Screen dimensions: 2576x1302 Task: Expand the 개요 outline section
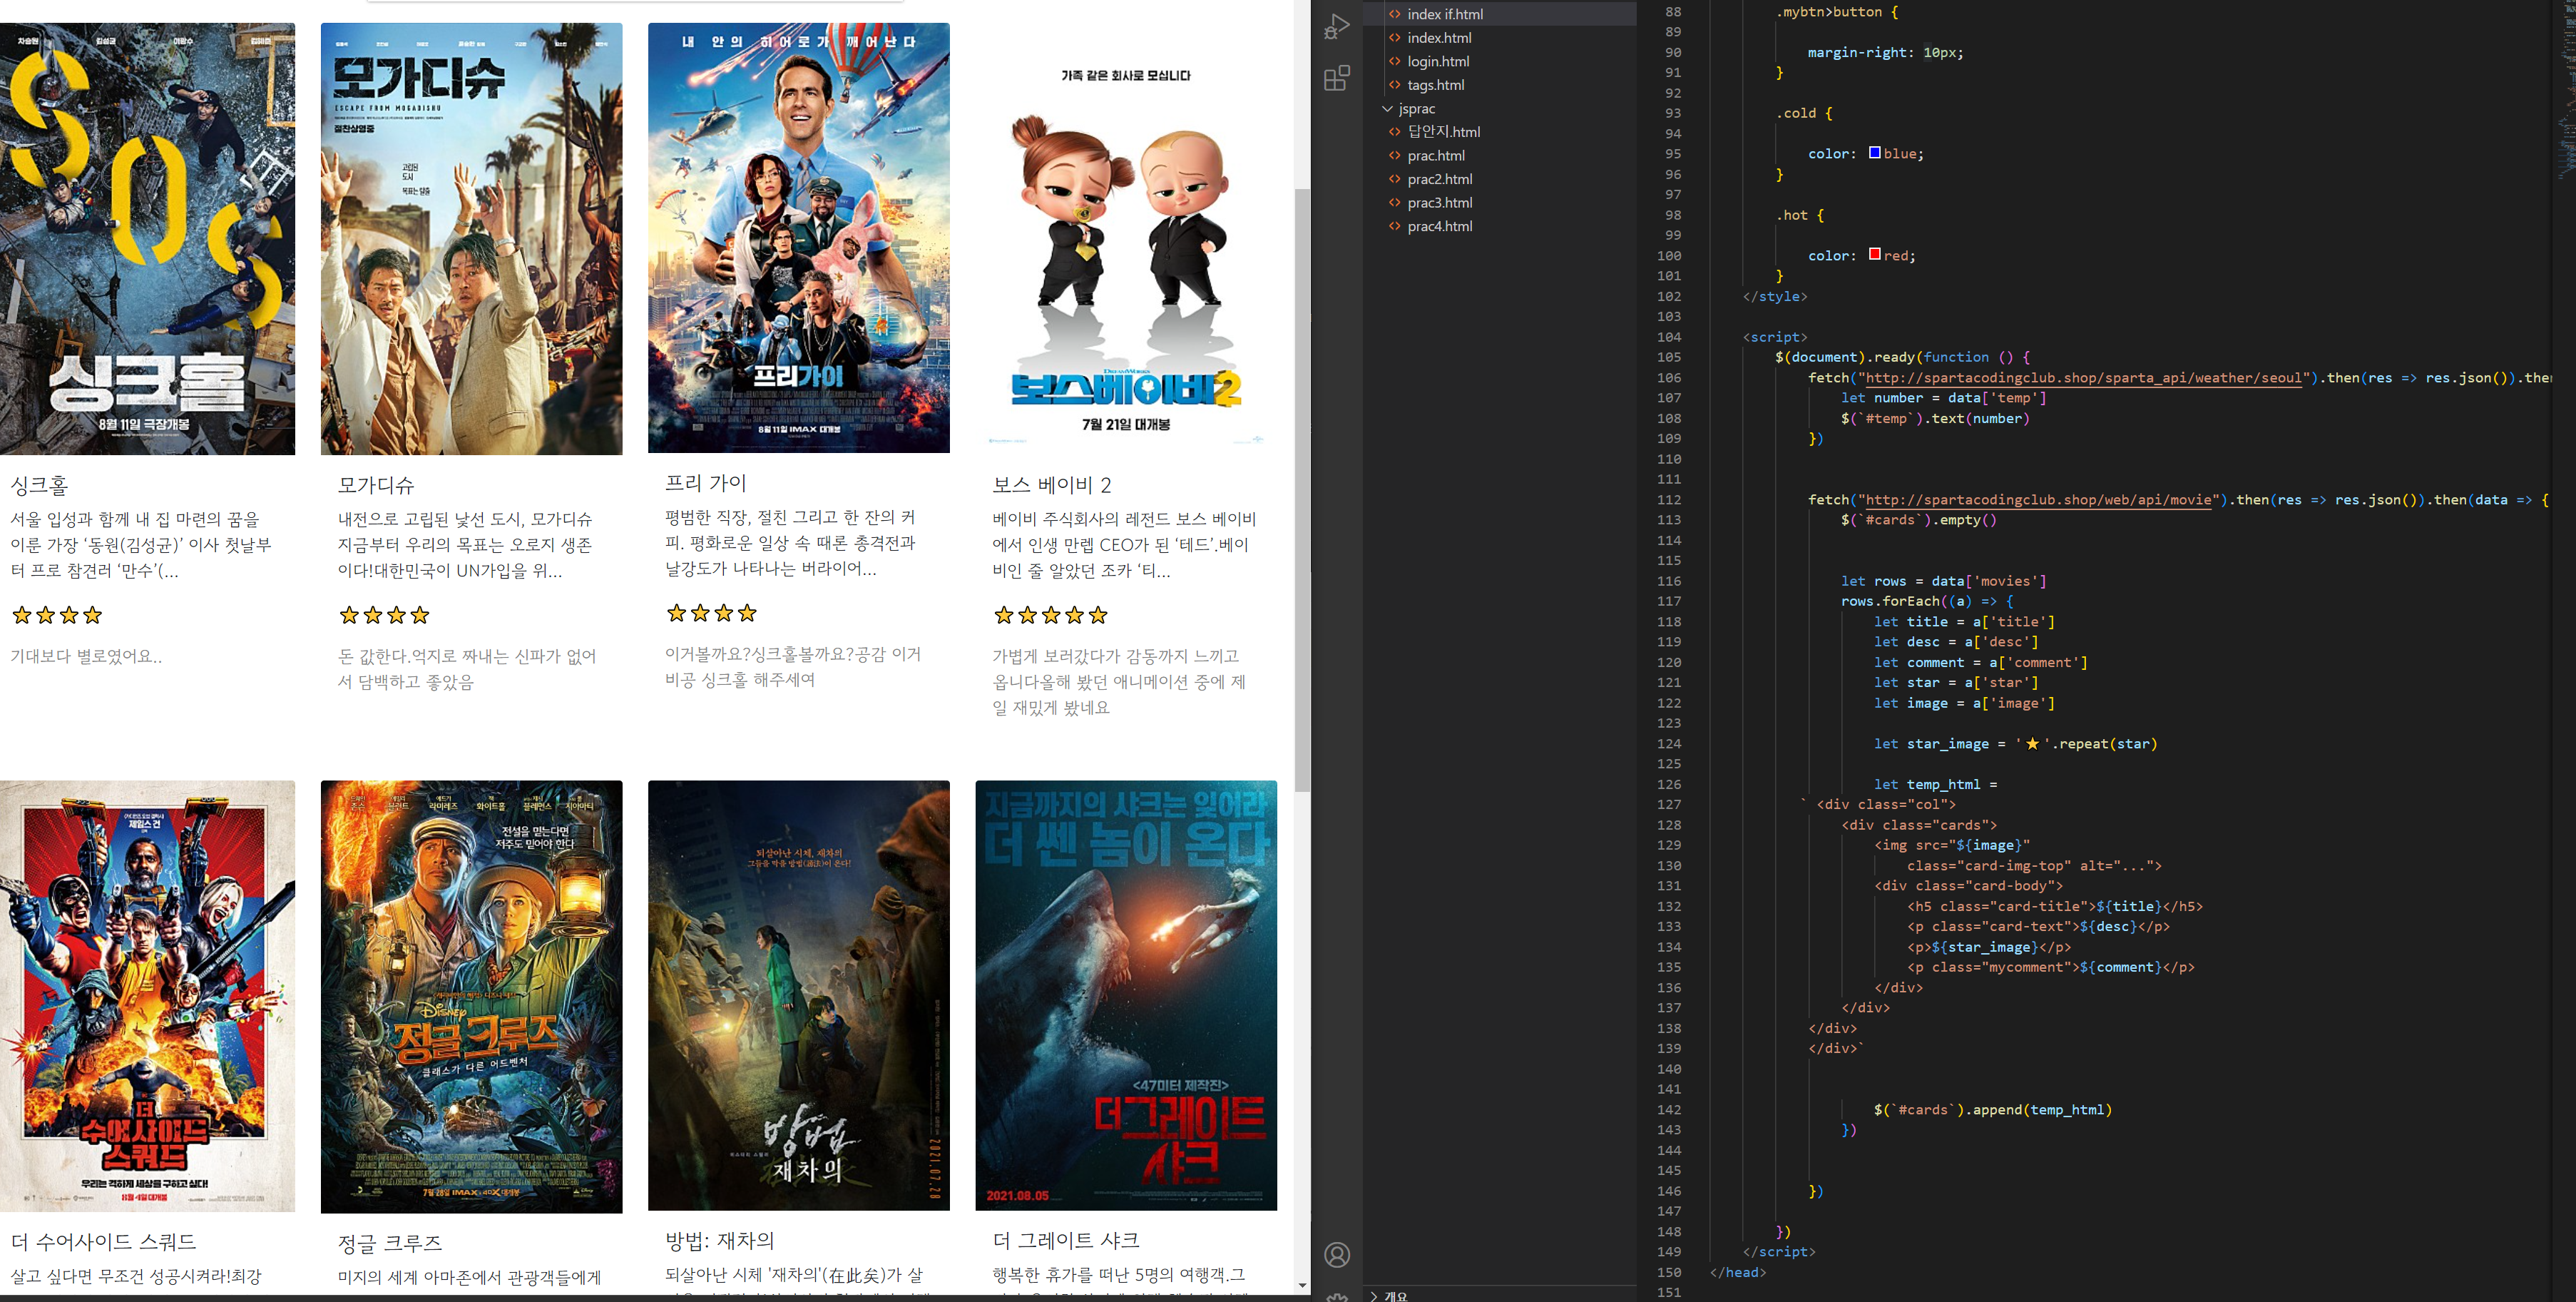(x=1374, y=1296)
